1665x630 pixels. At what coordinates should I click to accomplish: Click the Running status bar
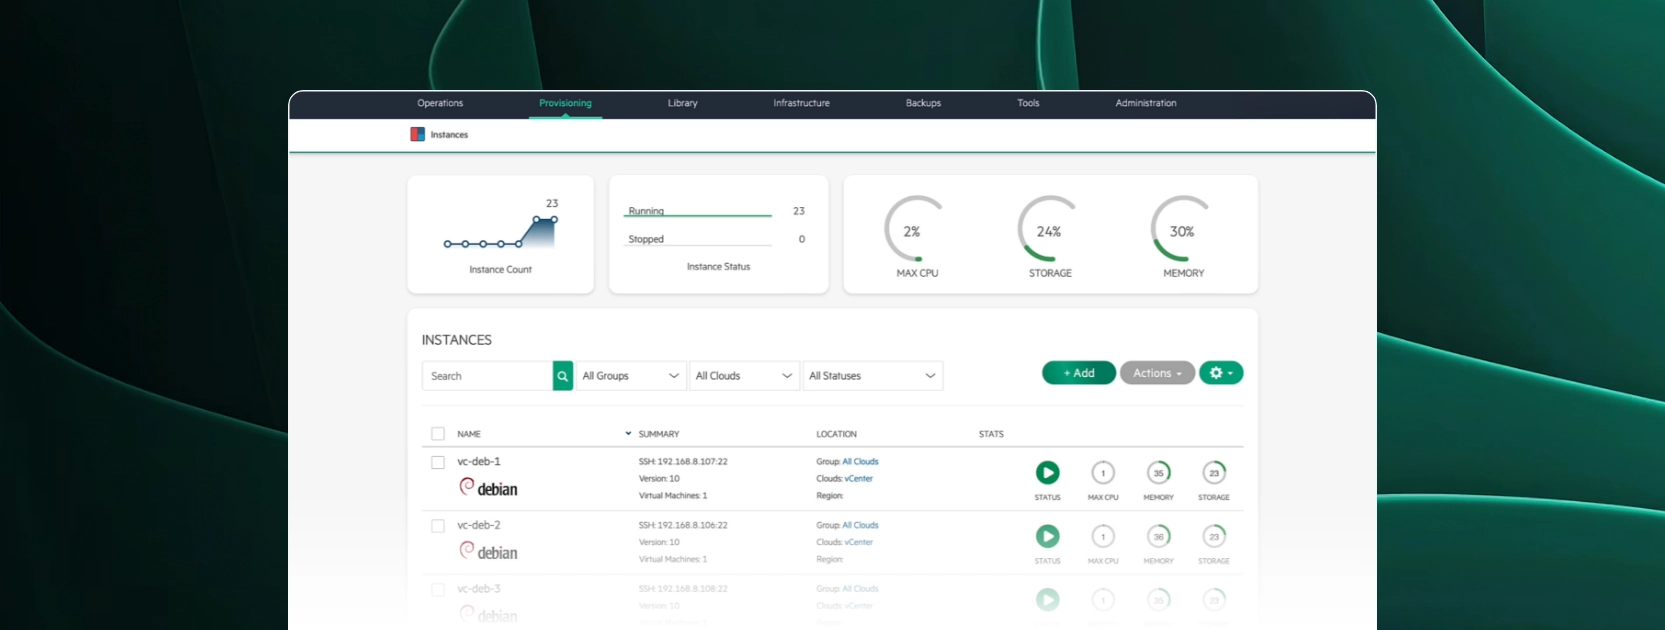pos(699,212)
